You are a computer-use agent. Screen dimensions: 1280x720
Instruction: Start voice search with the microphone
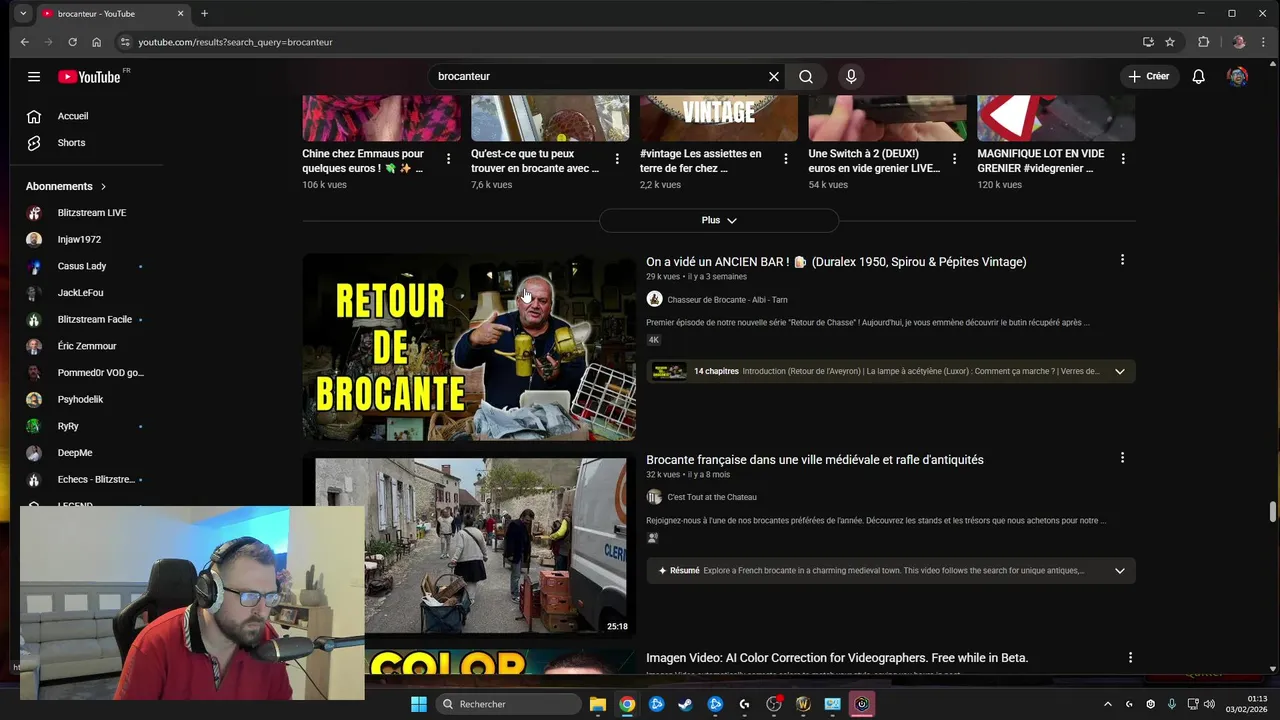tap(851, 77)
